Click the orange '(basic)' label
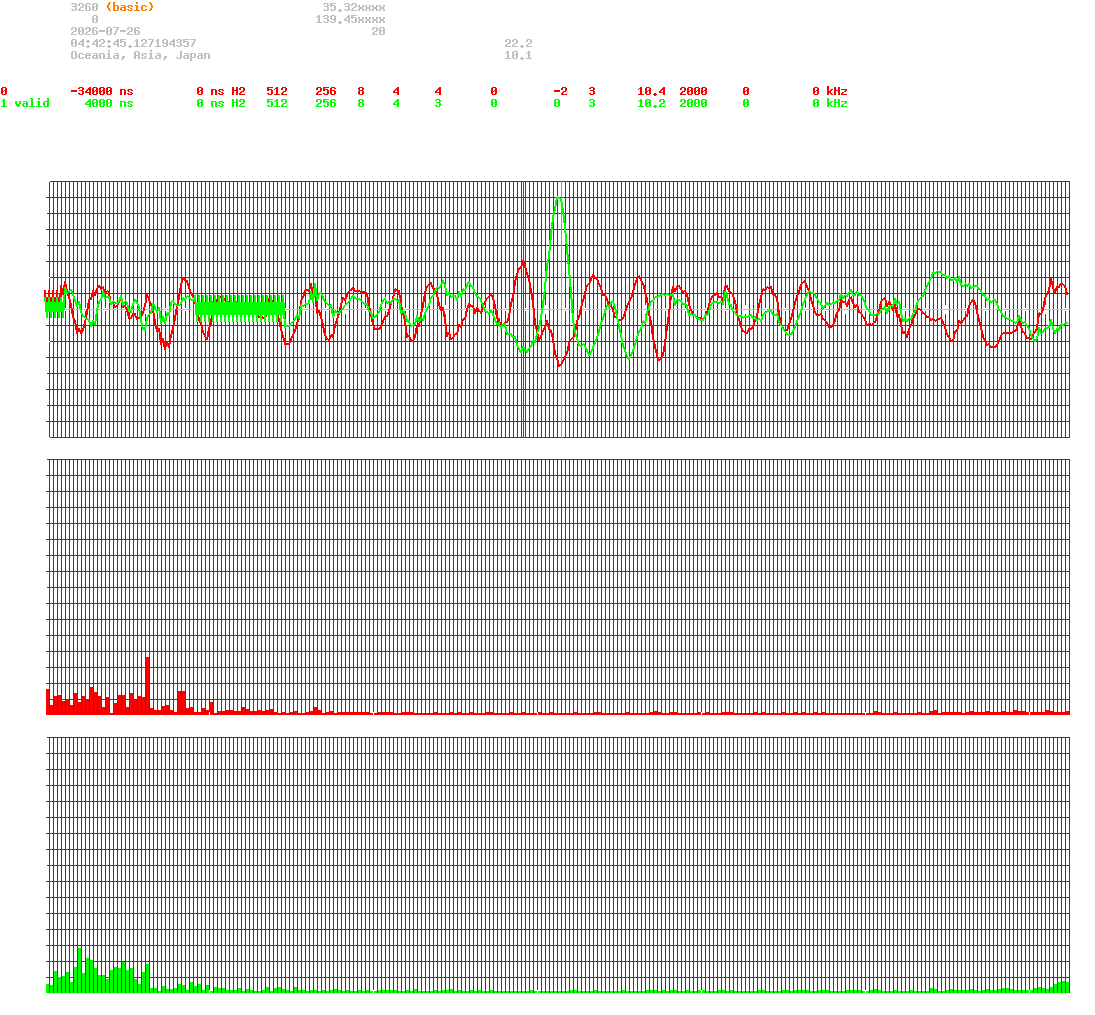The width and height of the screenshot is (1095, 1015). click(130, 7)
